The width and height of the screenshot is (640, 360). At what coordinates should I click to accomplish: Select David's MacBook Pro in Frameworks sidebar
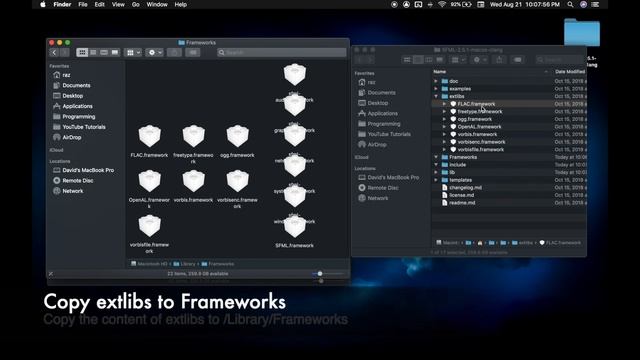pos(83,170)
